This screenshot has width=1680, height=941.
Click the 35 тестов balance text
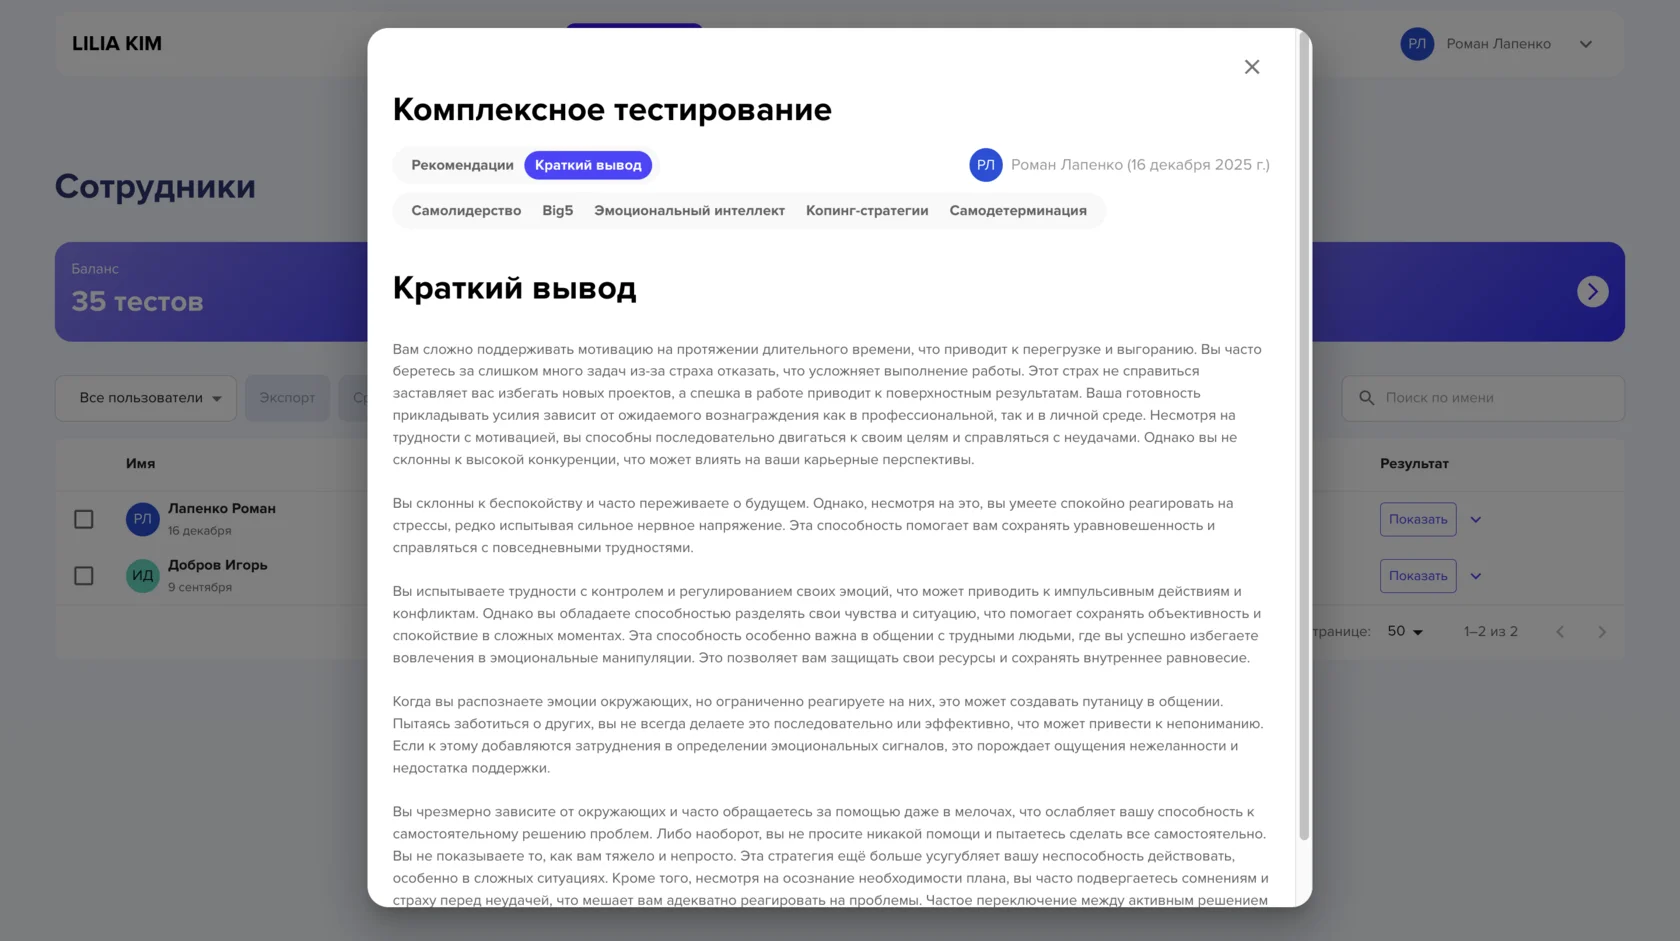137,302
